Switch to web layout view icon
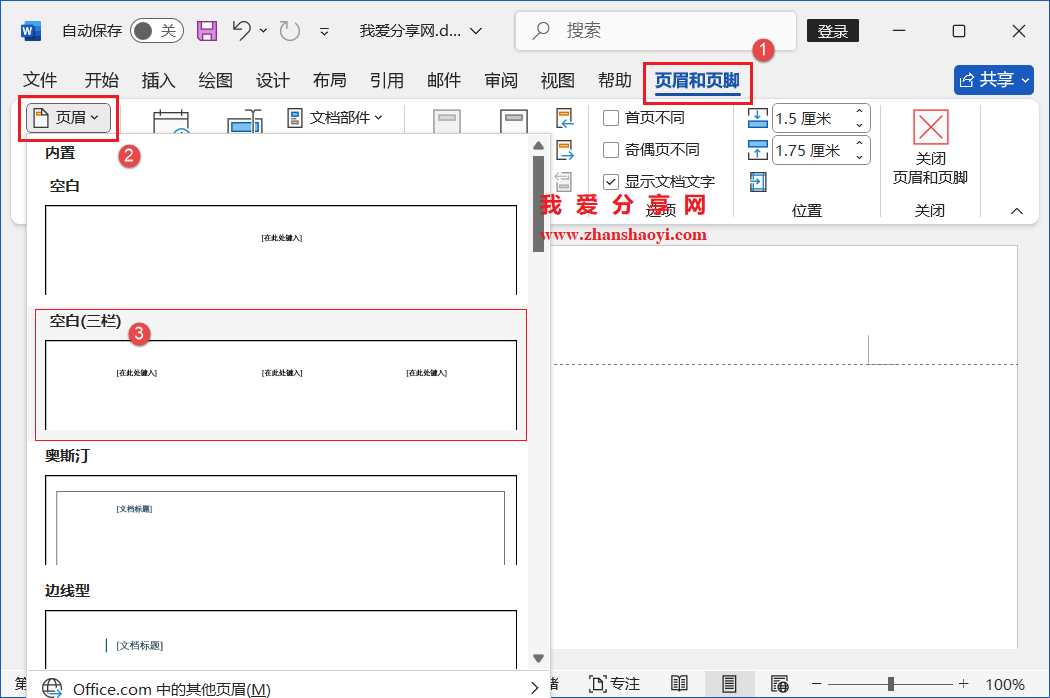The height and width of the screenshot is (698, 1050). (779, 684)
